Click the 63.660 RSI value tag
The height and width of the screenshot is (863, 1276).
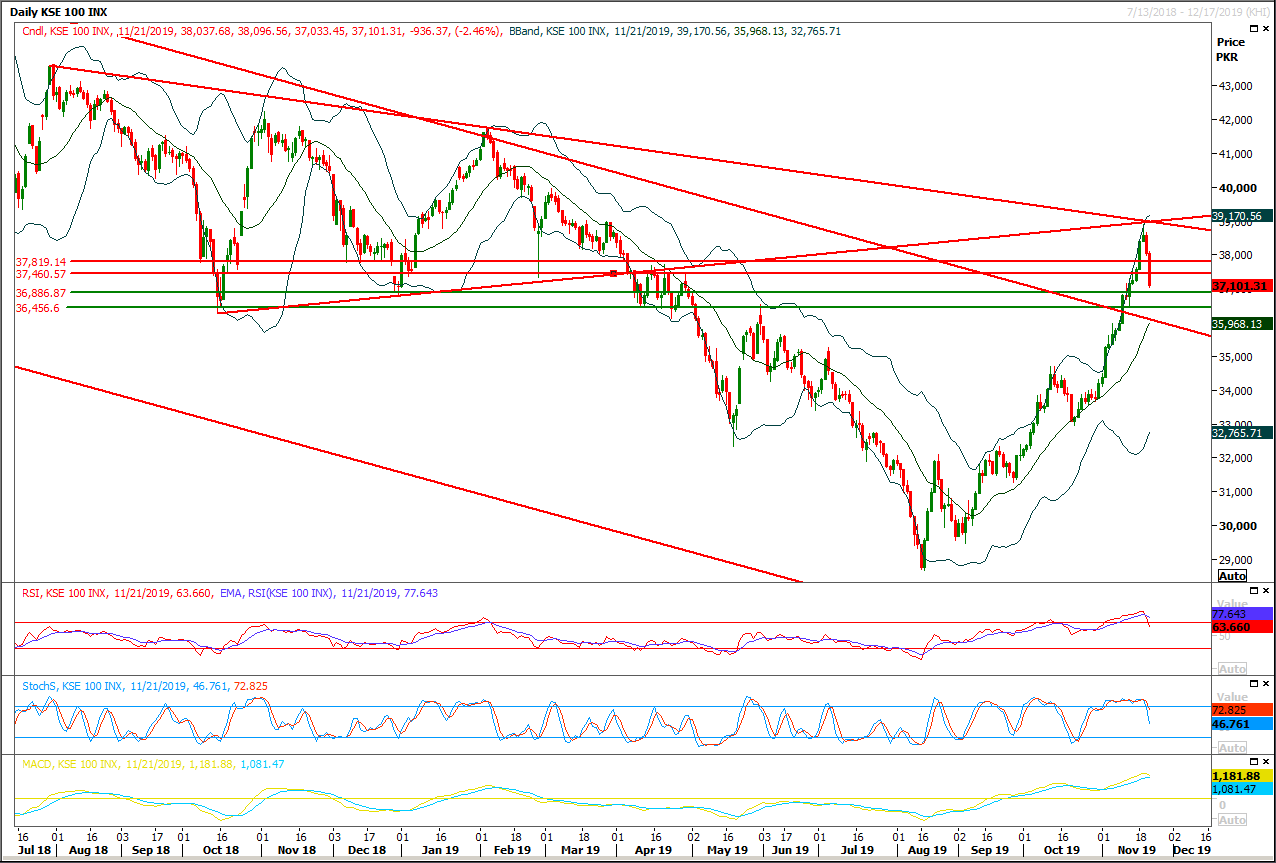point(1242,627)
